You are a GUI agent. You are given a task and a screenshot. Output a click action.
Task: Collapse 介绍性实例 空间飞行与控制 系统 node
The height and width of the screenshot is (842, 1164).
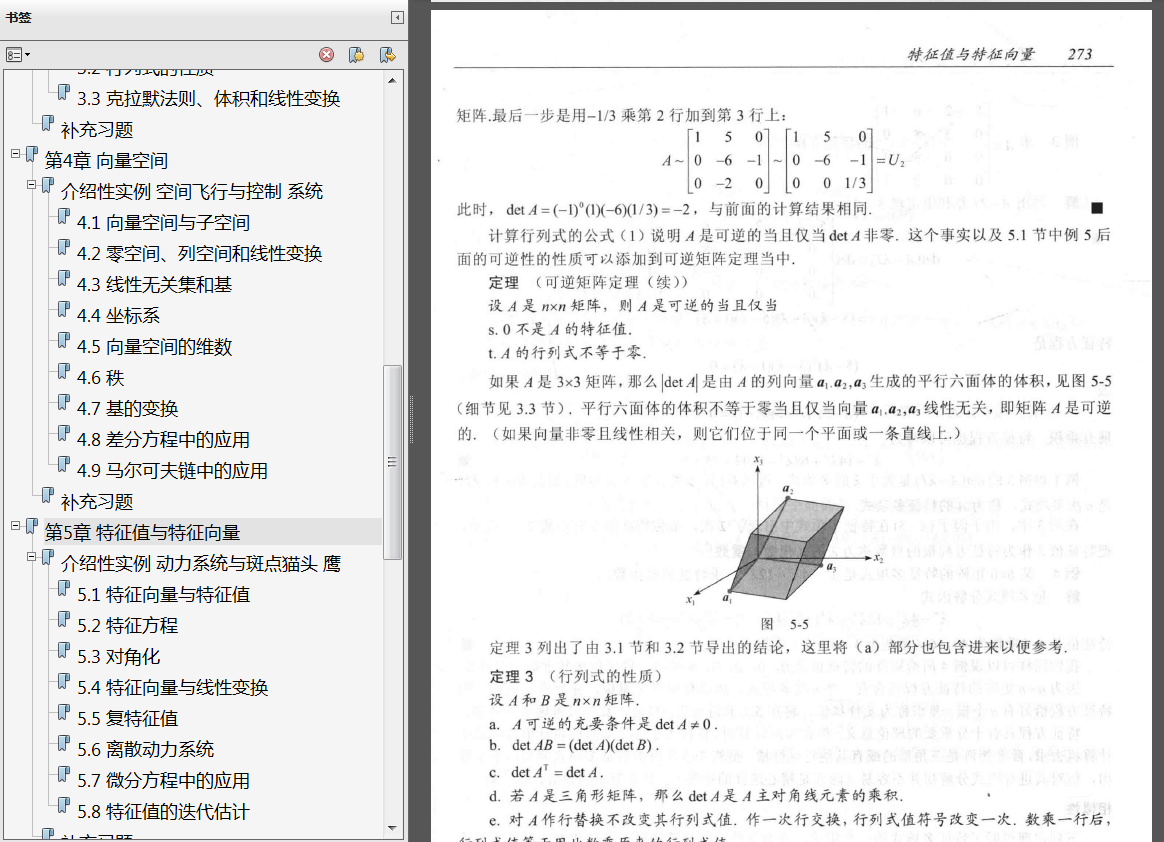31,184
